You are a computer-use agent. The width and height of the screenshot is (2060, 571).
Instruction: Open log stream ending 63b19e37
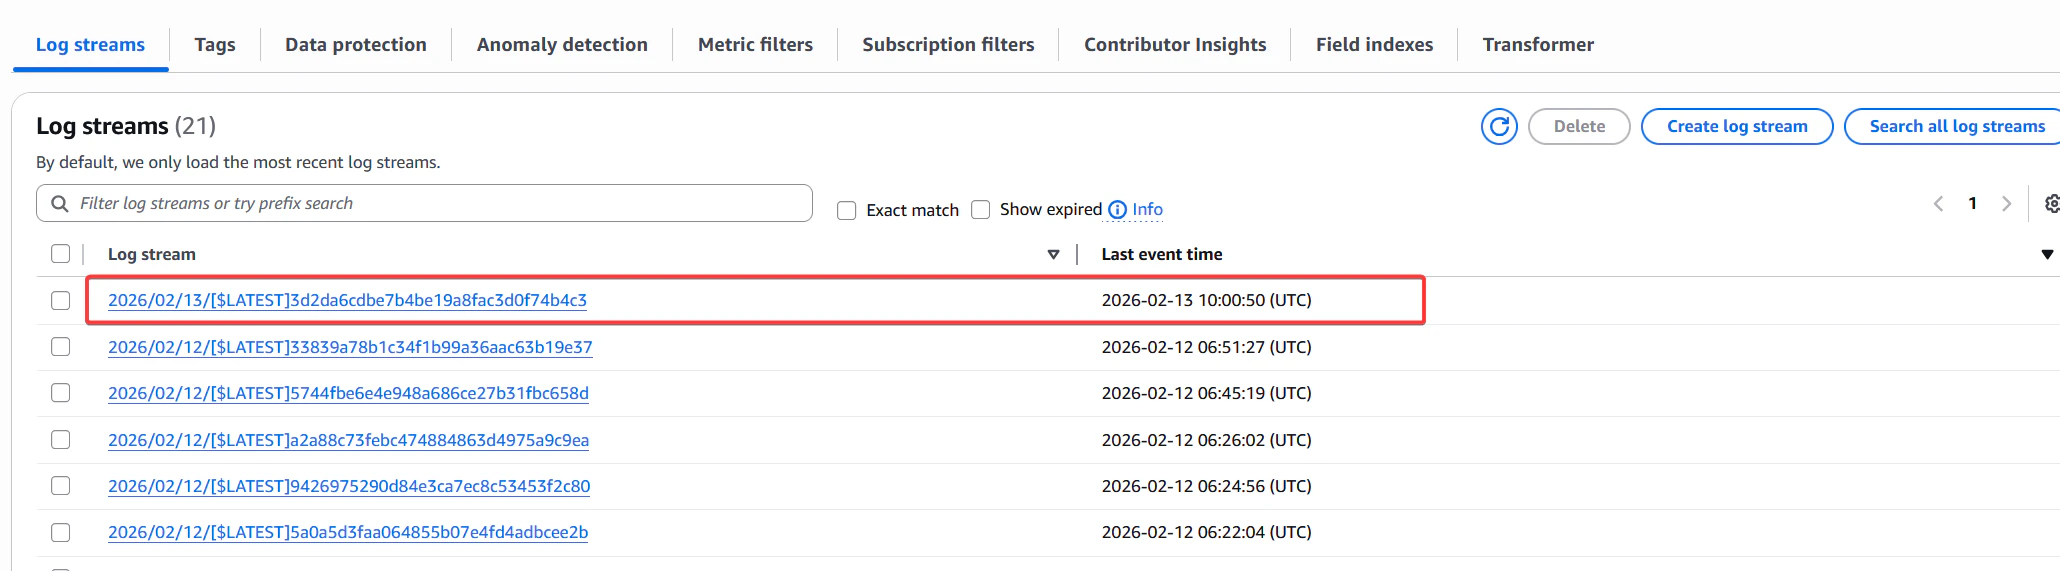tap(350, 347)
